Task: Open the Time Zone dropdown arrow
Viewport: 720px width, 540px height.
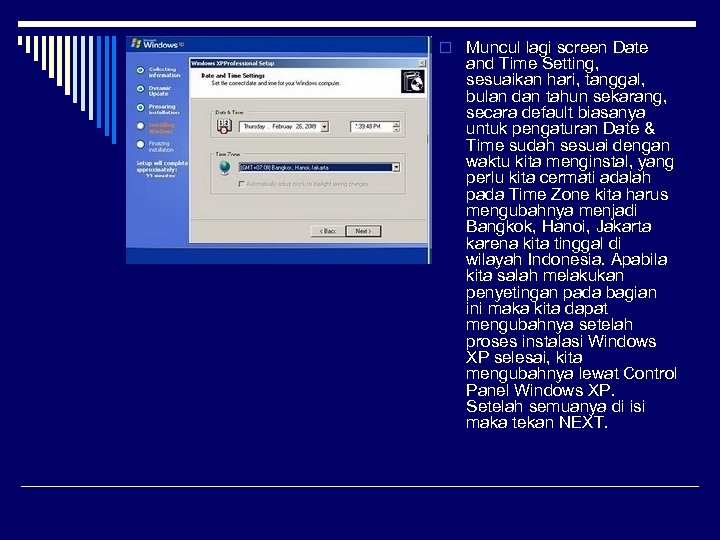Action: [396, 168]
